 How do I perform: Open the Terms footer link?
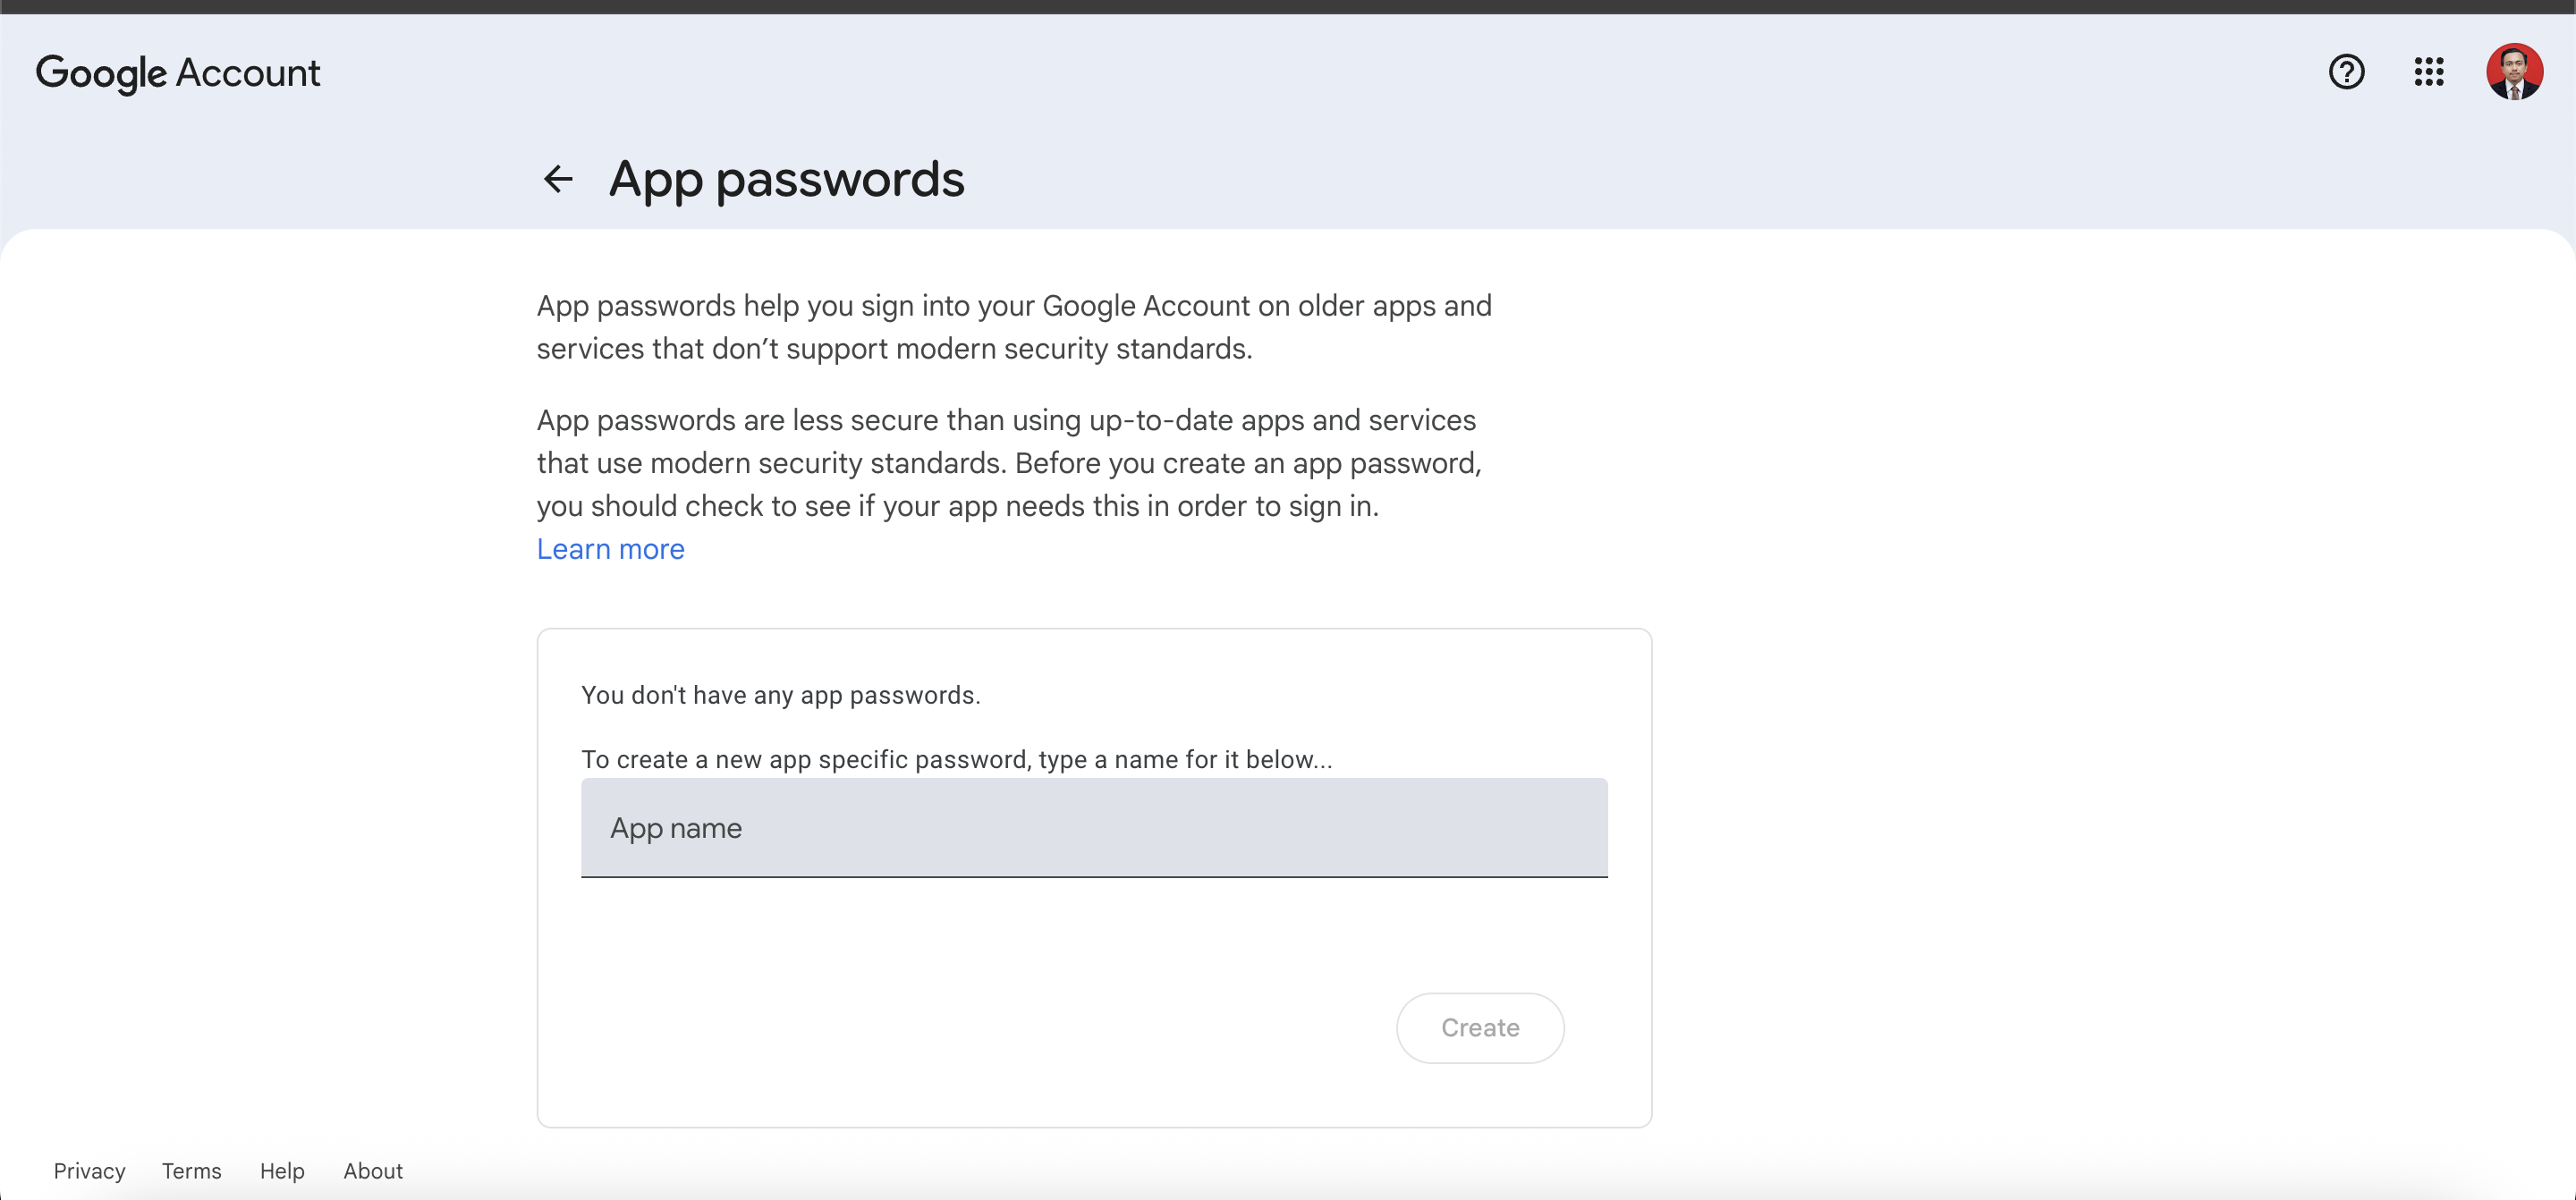(191, 1171)
